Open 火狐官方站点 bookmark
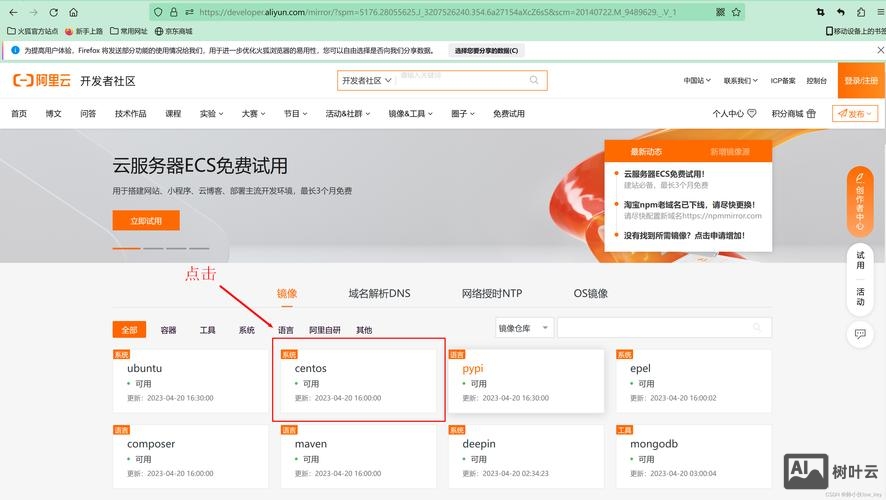 pyautogui.click(x=33, y=31)
